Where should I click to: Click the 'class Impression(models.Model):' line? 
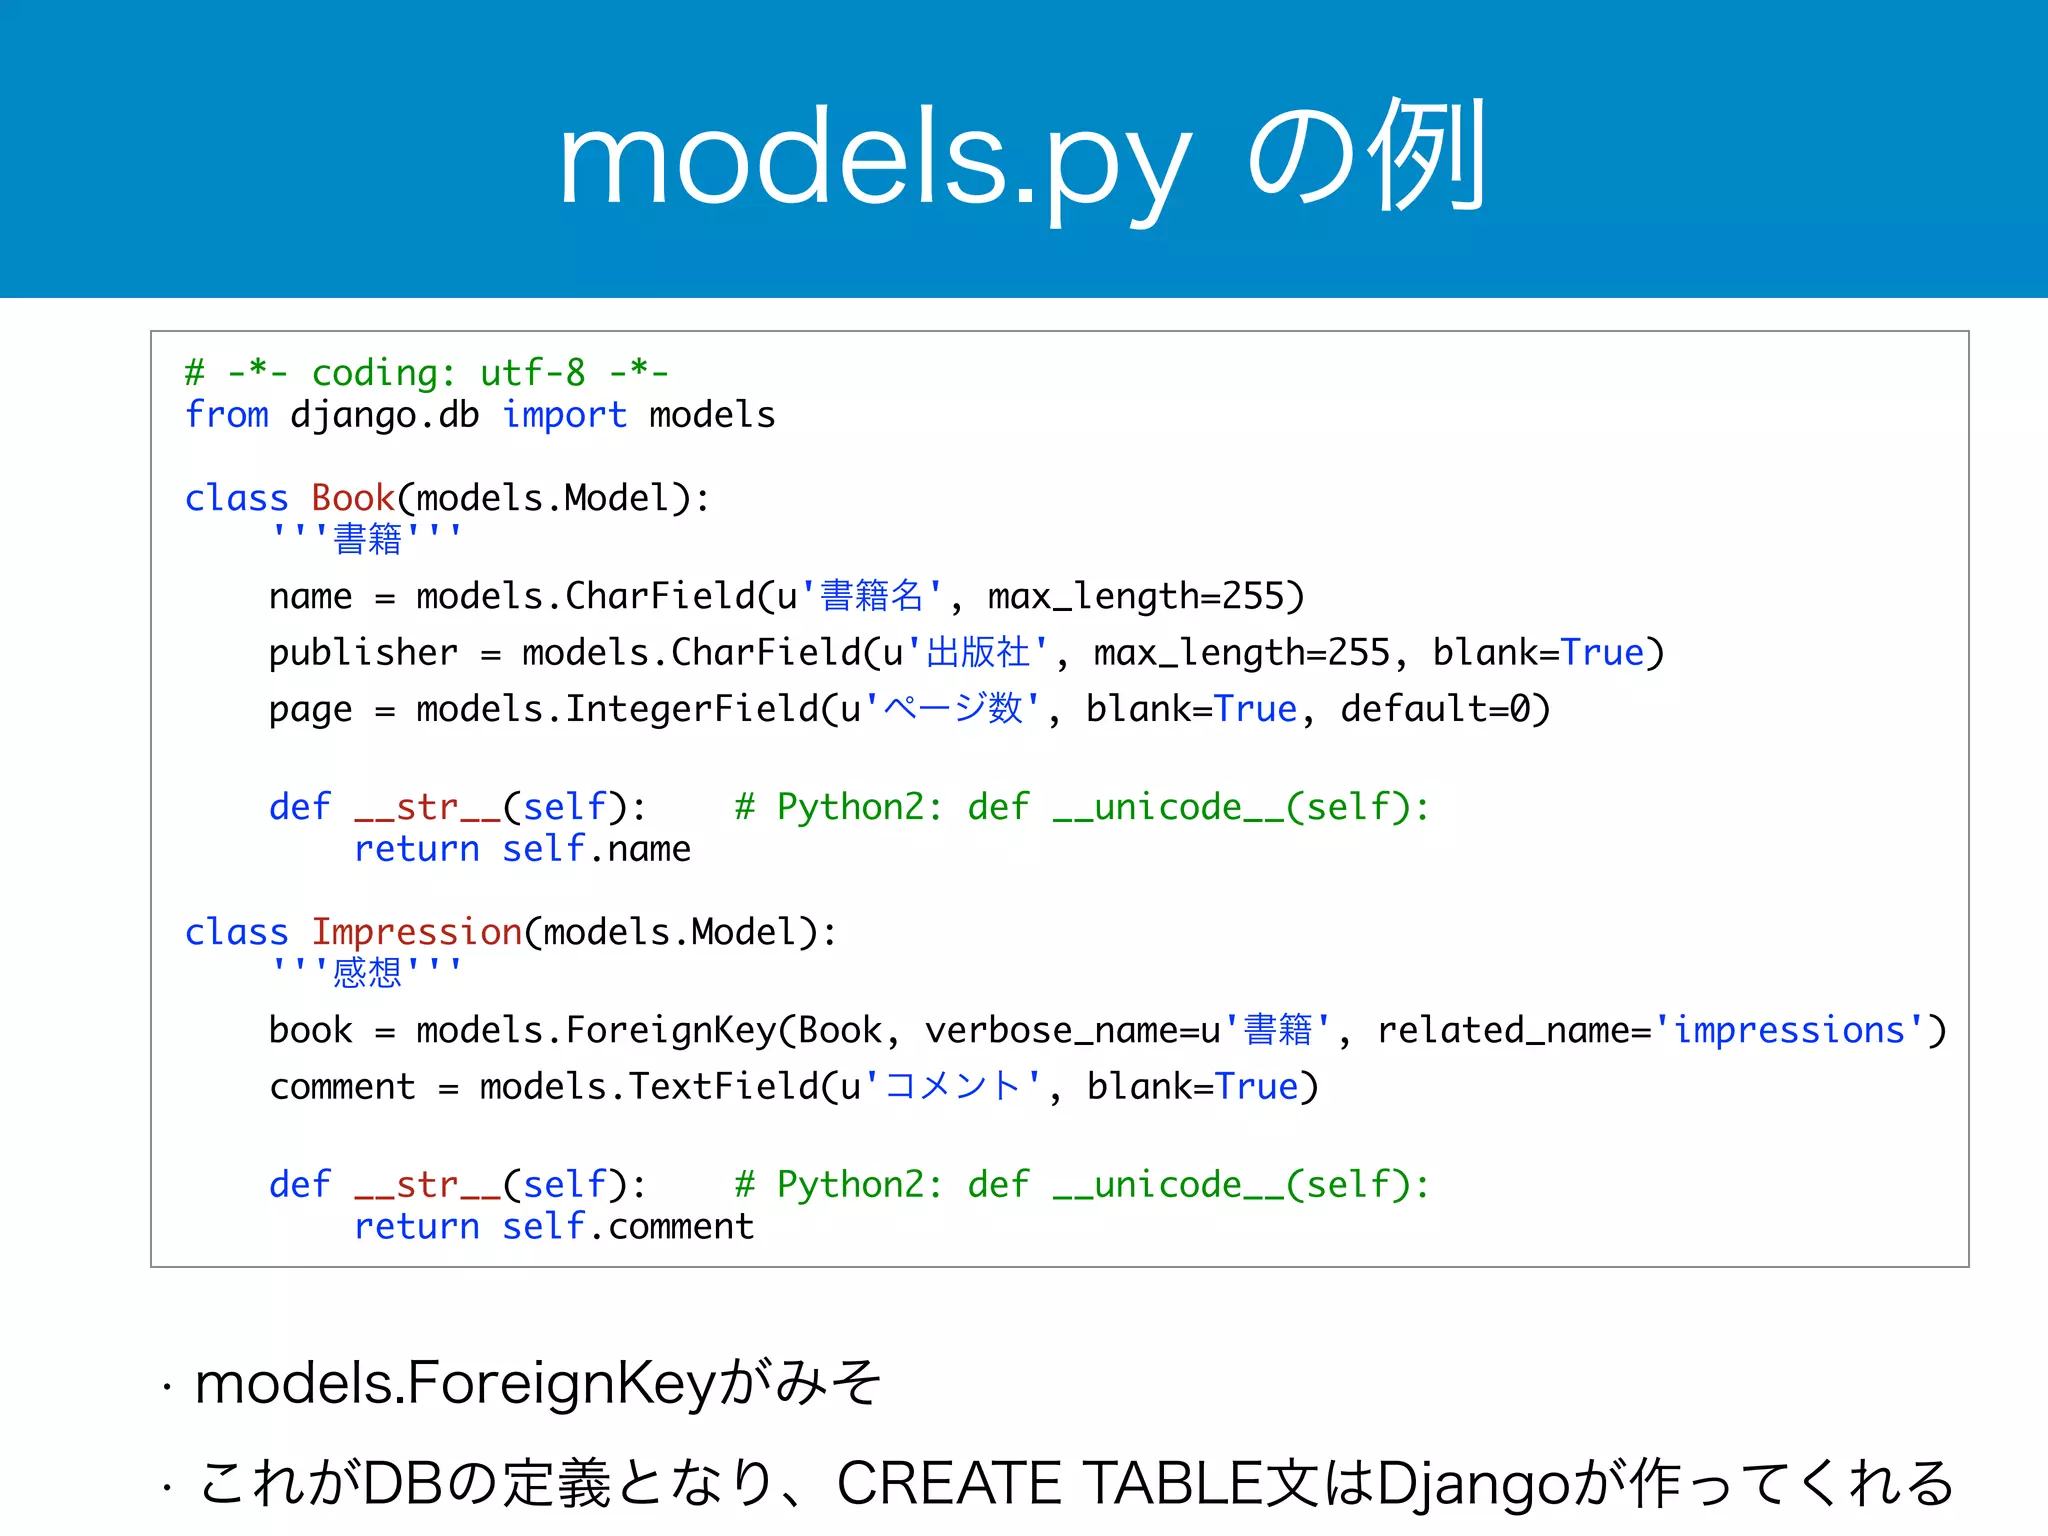pos(511,932)
